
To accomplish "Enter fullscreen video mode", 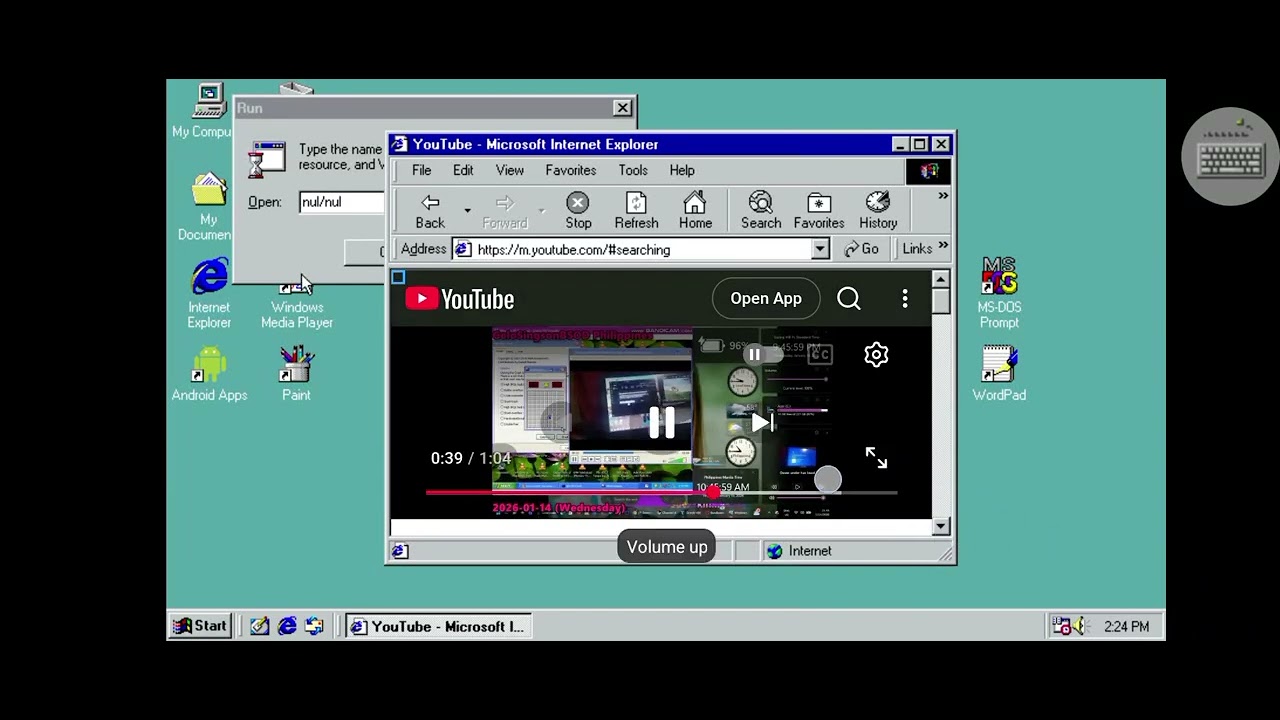I will (876, 458).
